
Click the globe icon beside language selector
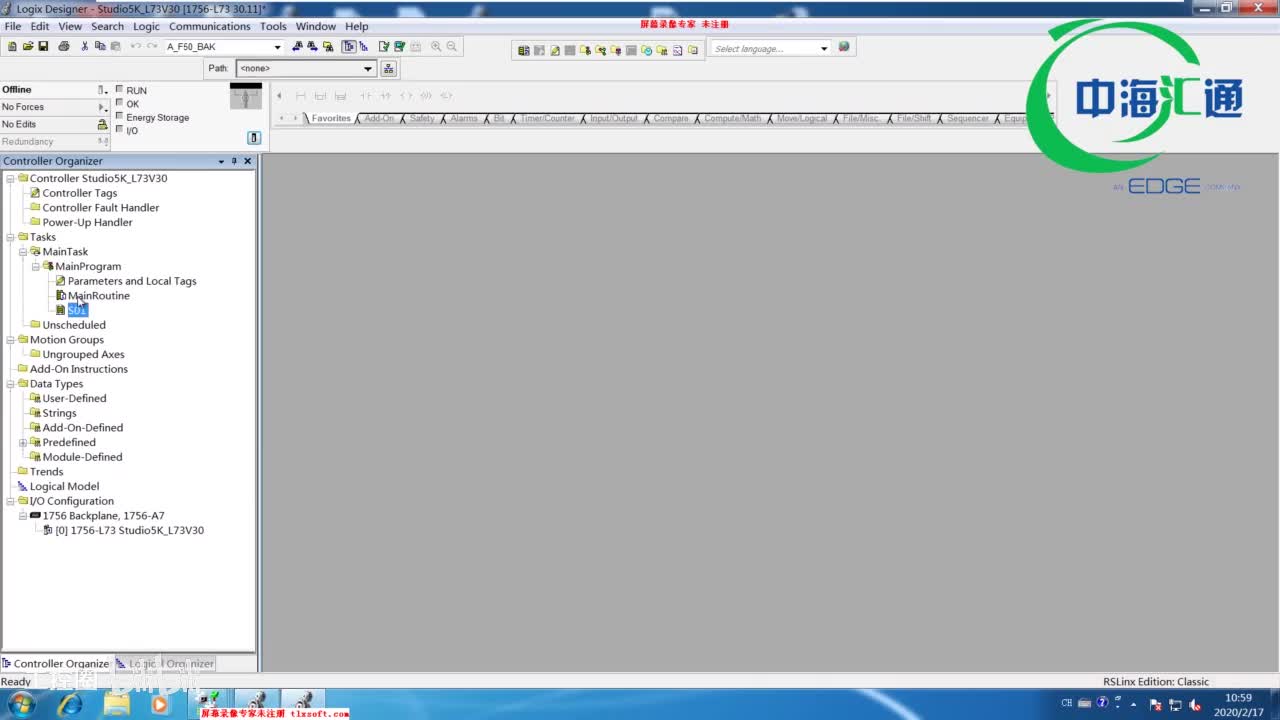click(844, 47)
